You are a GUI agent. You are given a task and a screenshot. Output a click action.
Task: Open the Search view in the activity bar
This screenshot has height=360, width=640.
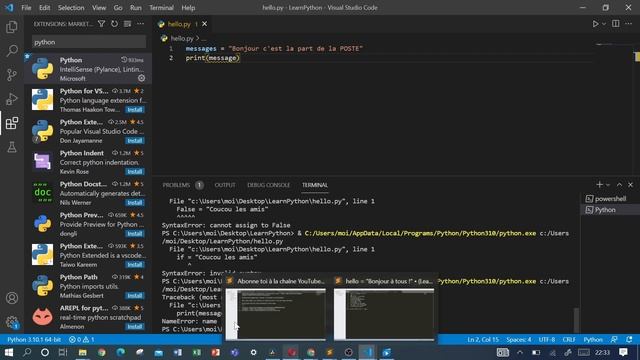(12, 51)
